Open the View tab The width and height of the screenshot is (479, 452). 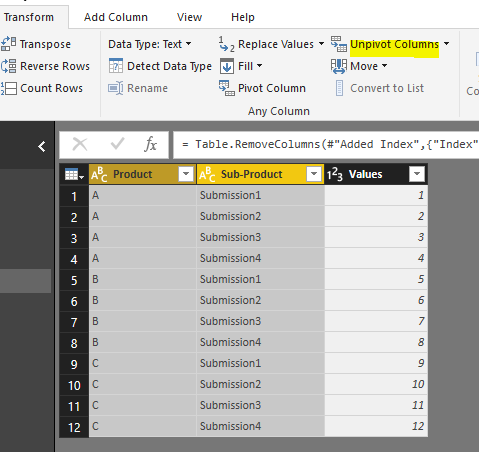(x=189, y=17)
